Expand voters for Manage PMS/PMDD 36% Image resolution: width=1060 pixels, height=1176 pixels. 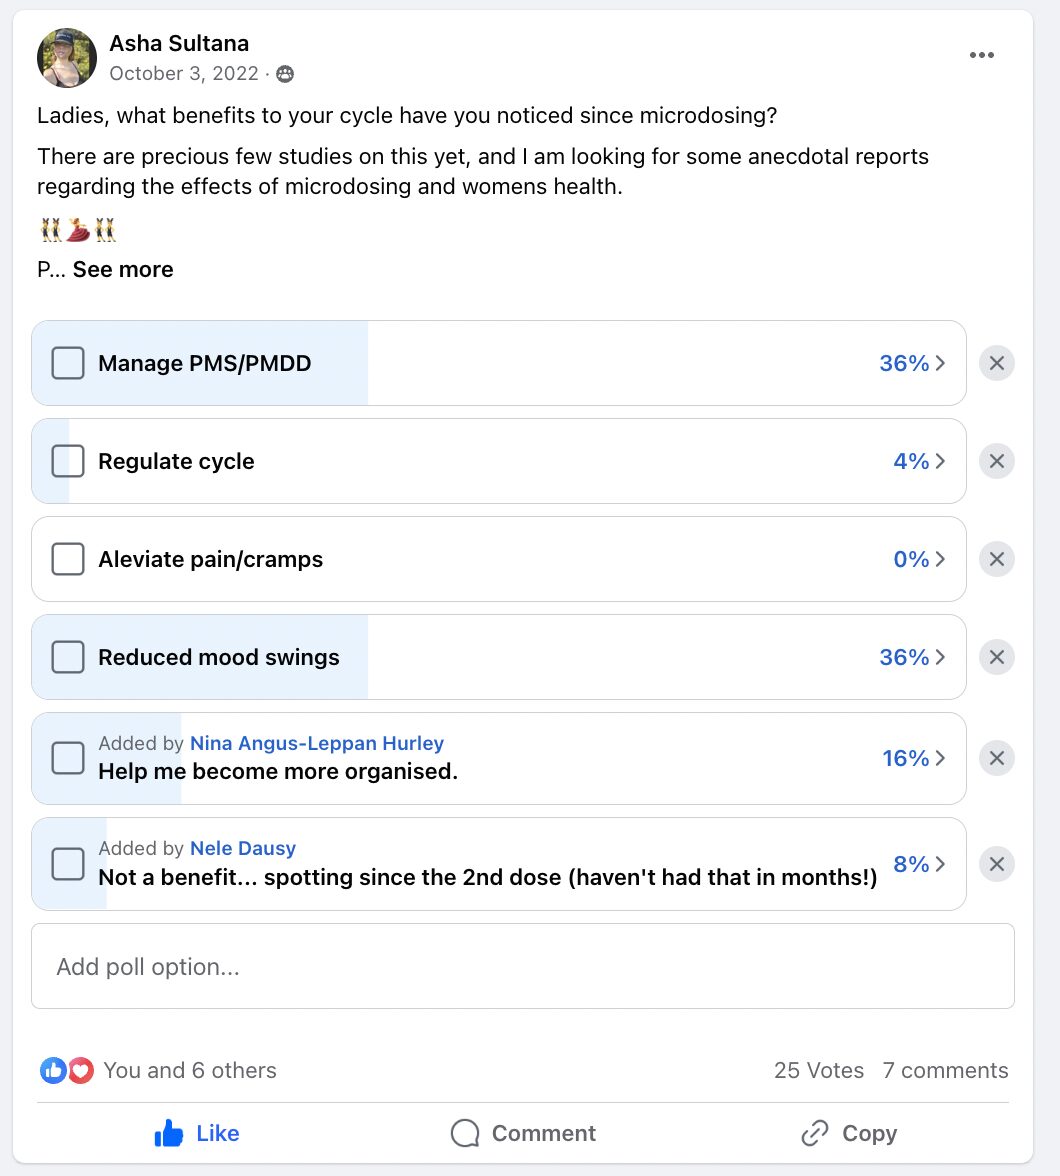pos(911,363)
